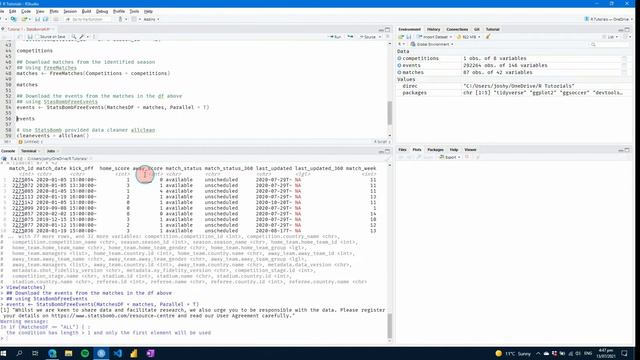640x360 pixels.
Task: Click the Save all documents icon
Action: 45,19
